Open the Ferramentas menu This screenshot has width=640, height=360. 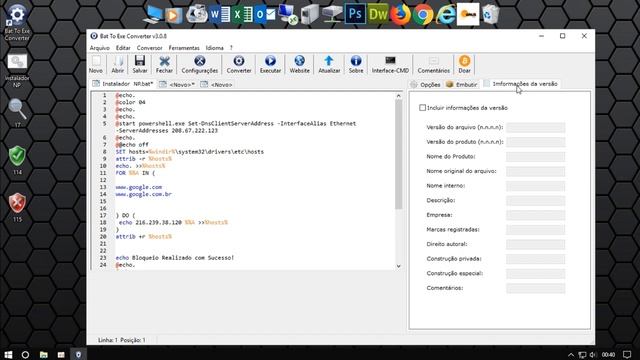coord(184,48)
